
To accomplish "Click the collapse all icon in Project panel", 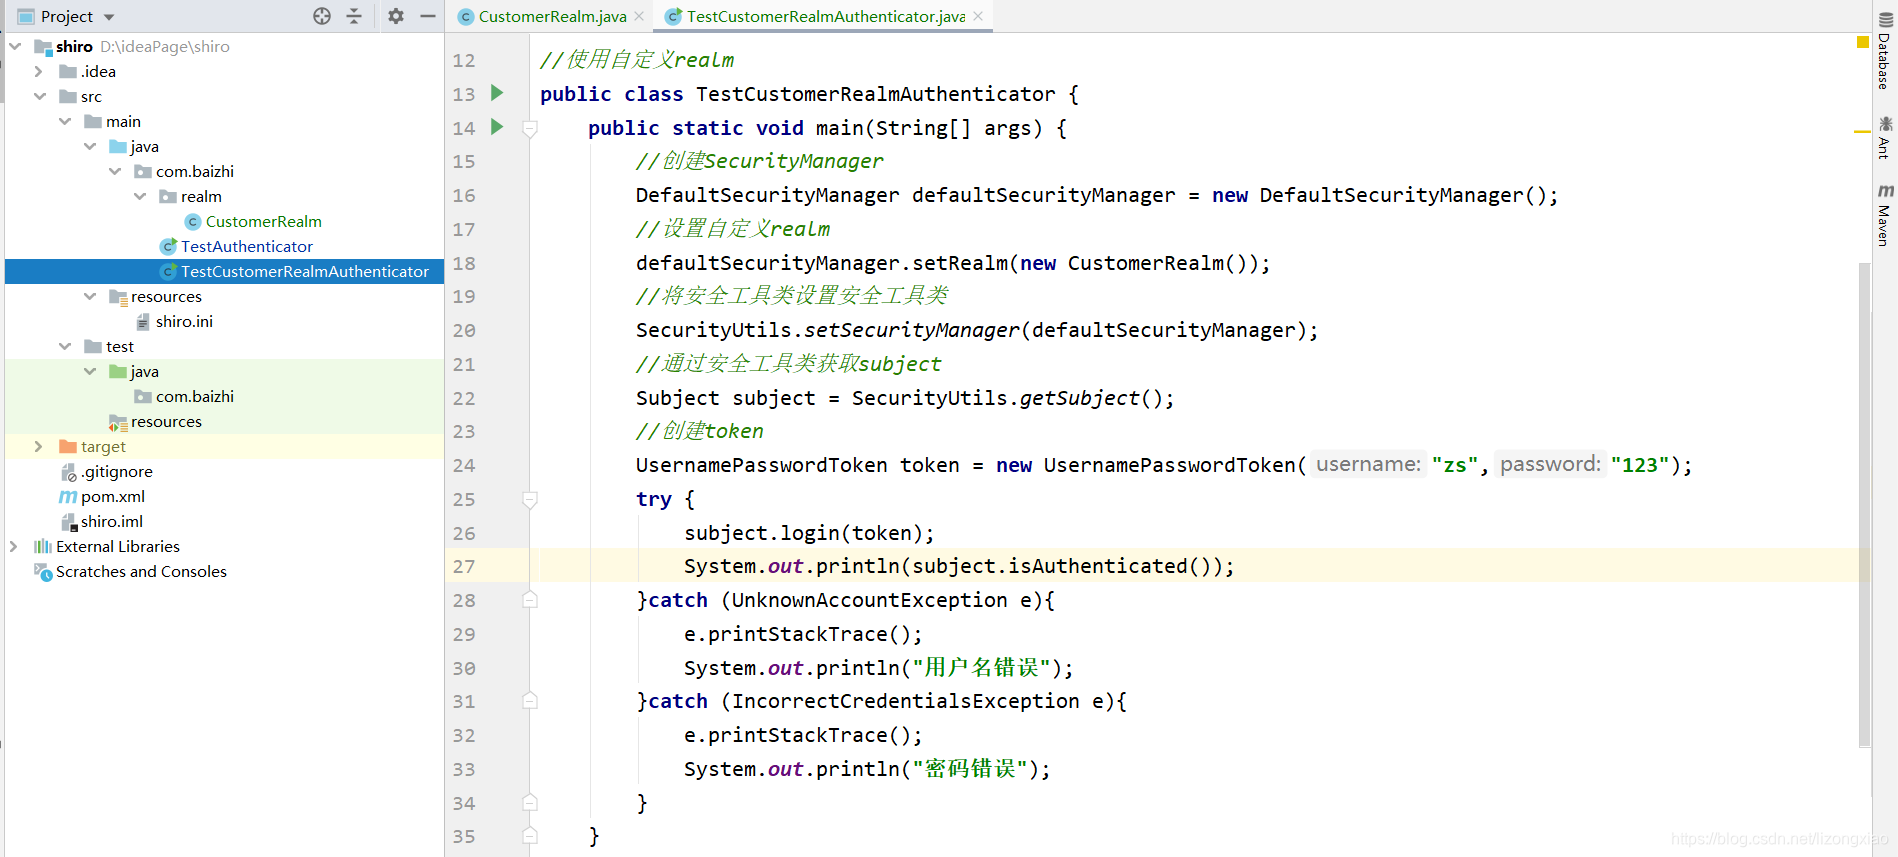I will point(354,16).
